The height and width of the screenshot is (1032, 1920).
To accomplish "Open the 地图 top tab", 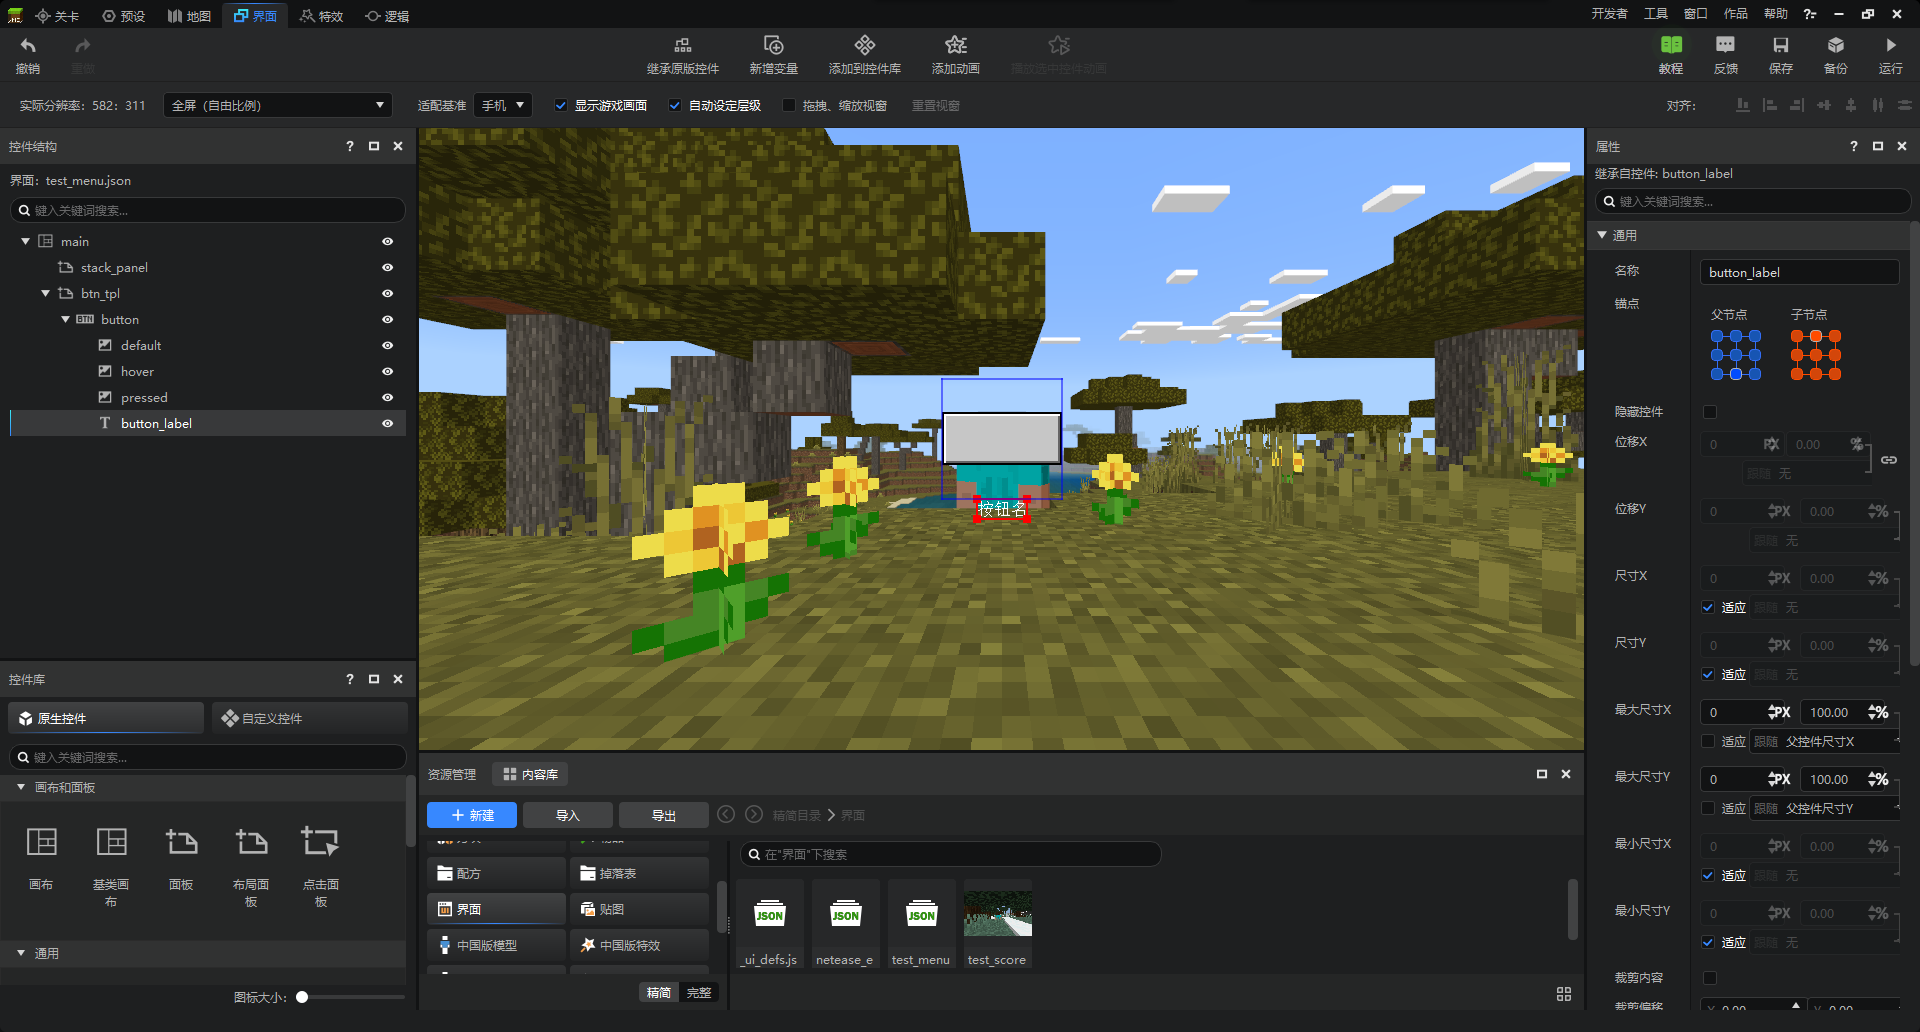I will (x=189, y=16).
